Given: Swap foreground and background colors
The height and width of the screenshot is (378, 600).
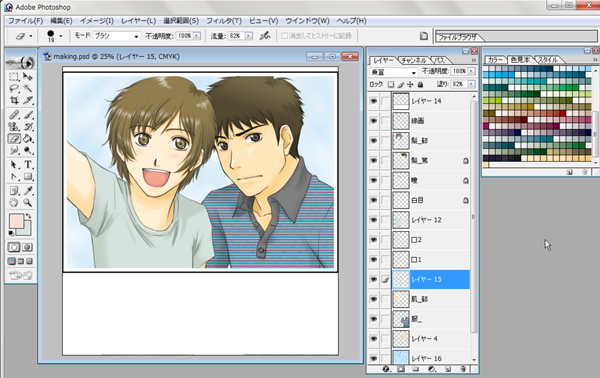Looking at the screenshot, I should 28,217.
